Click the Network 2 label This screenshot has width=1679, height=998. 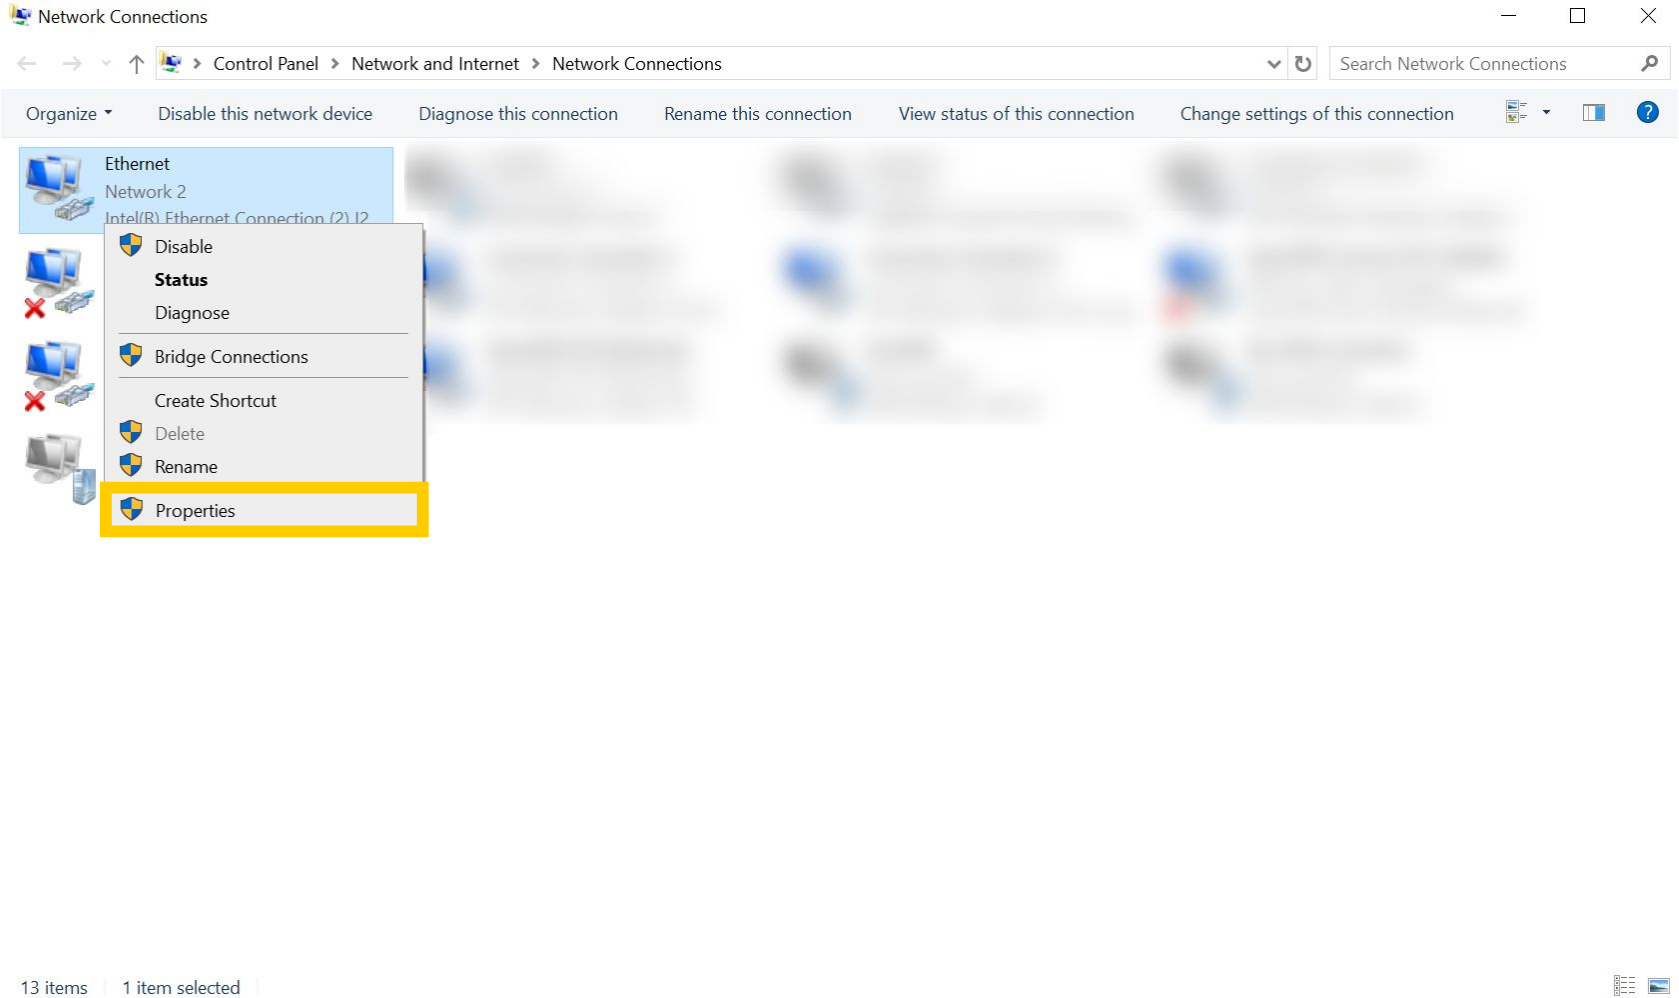point(145,192)
